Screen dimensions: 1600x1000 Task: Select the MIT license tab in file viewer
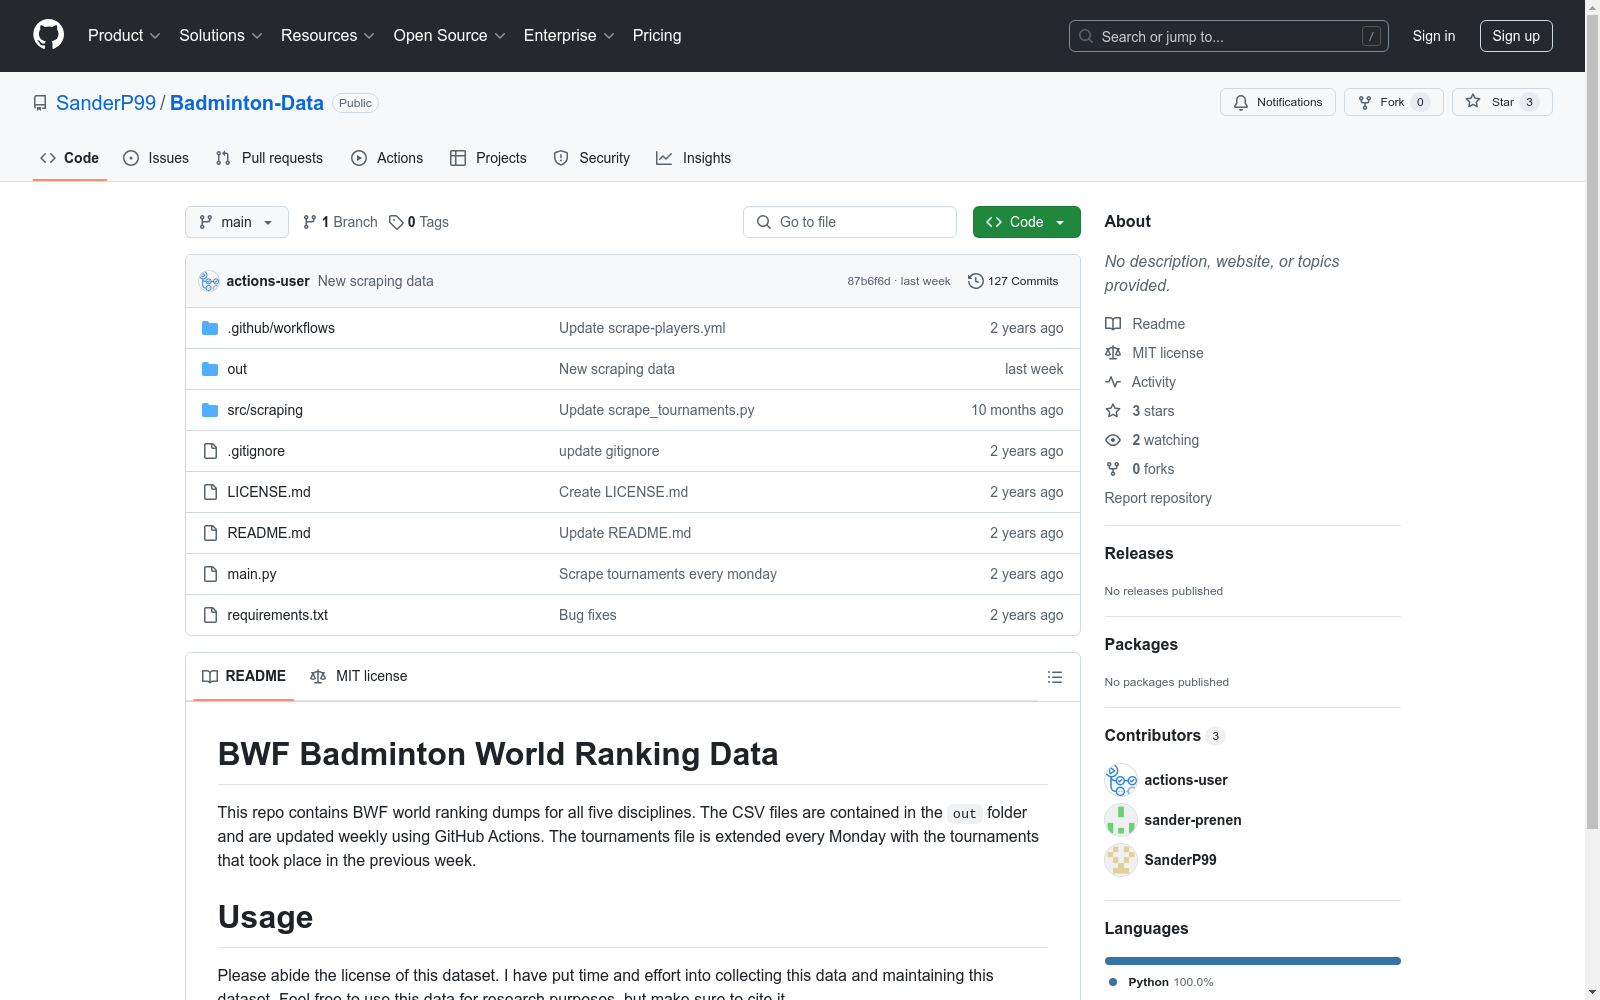[x=359, y=676]
